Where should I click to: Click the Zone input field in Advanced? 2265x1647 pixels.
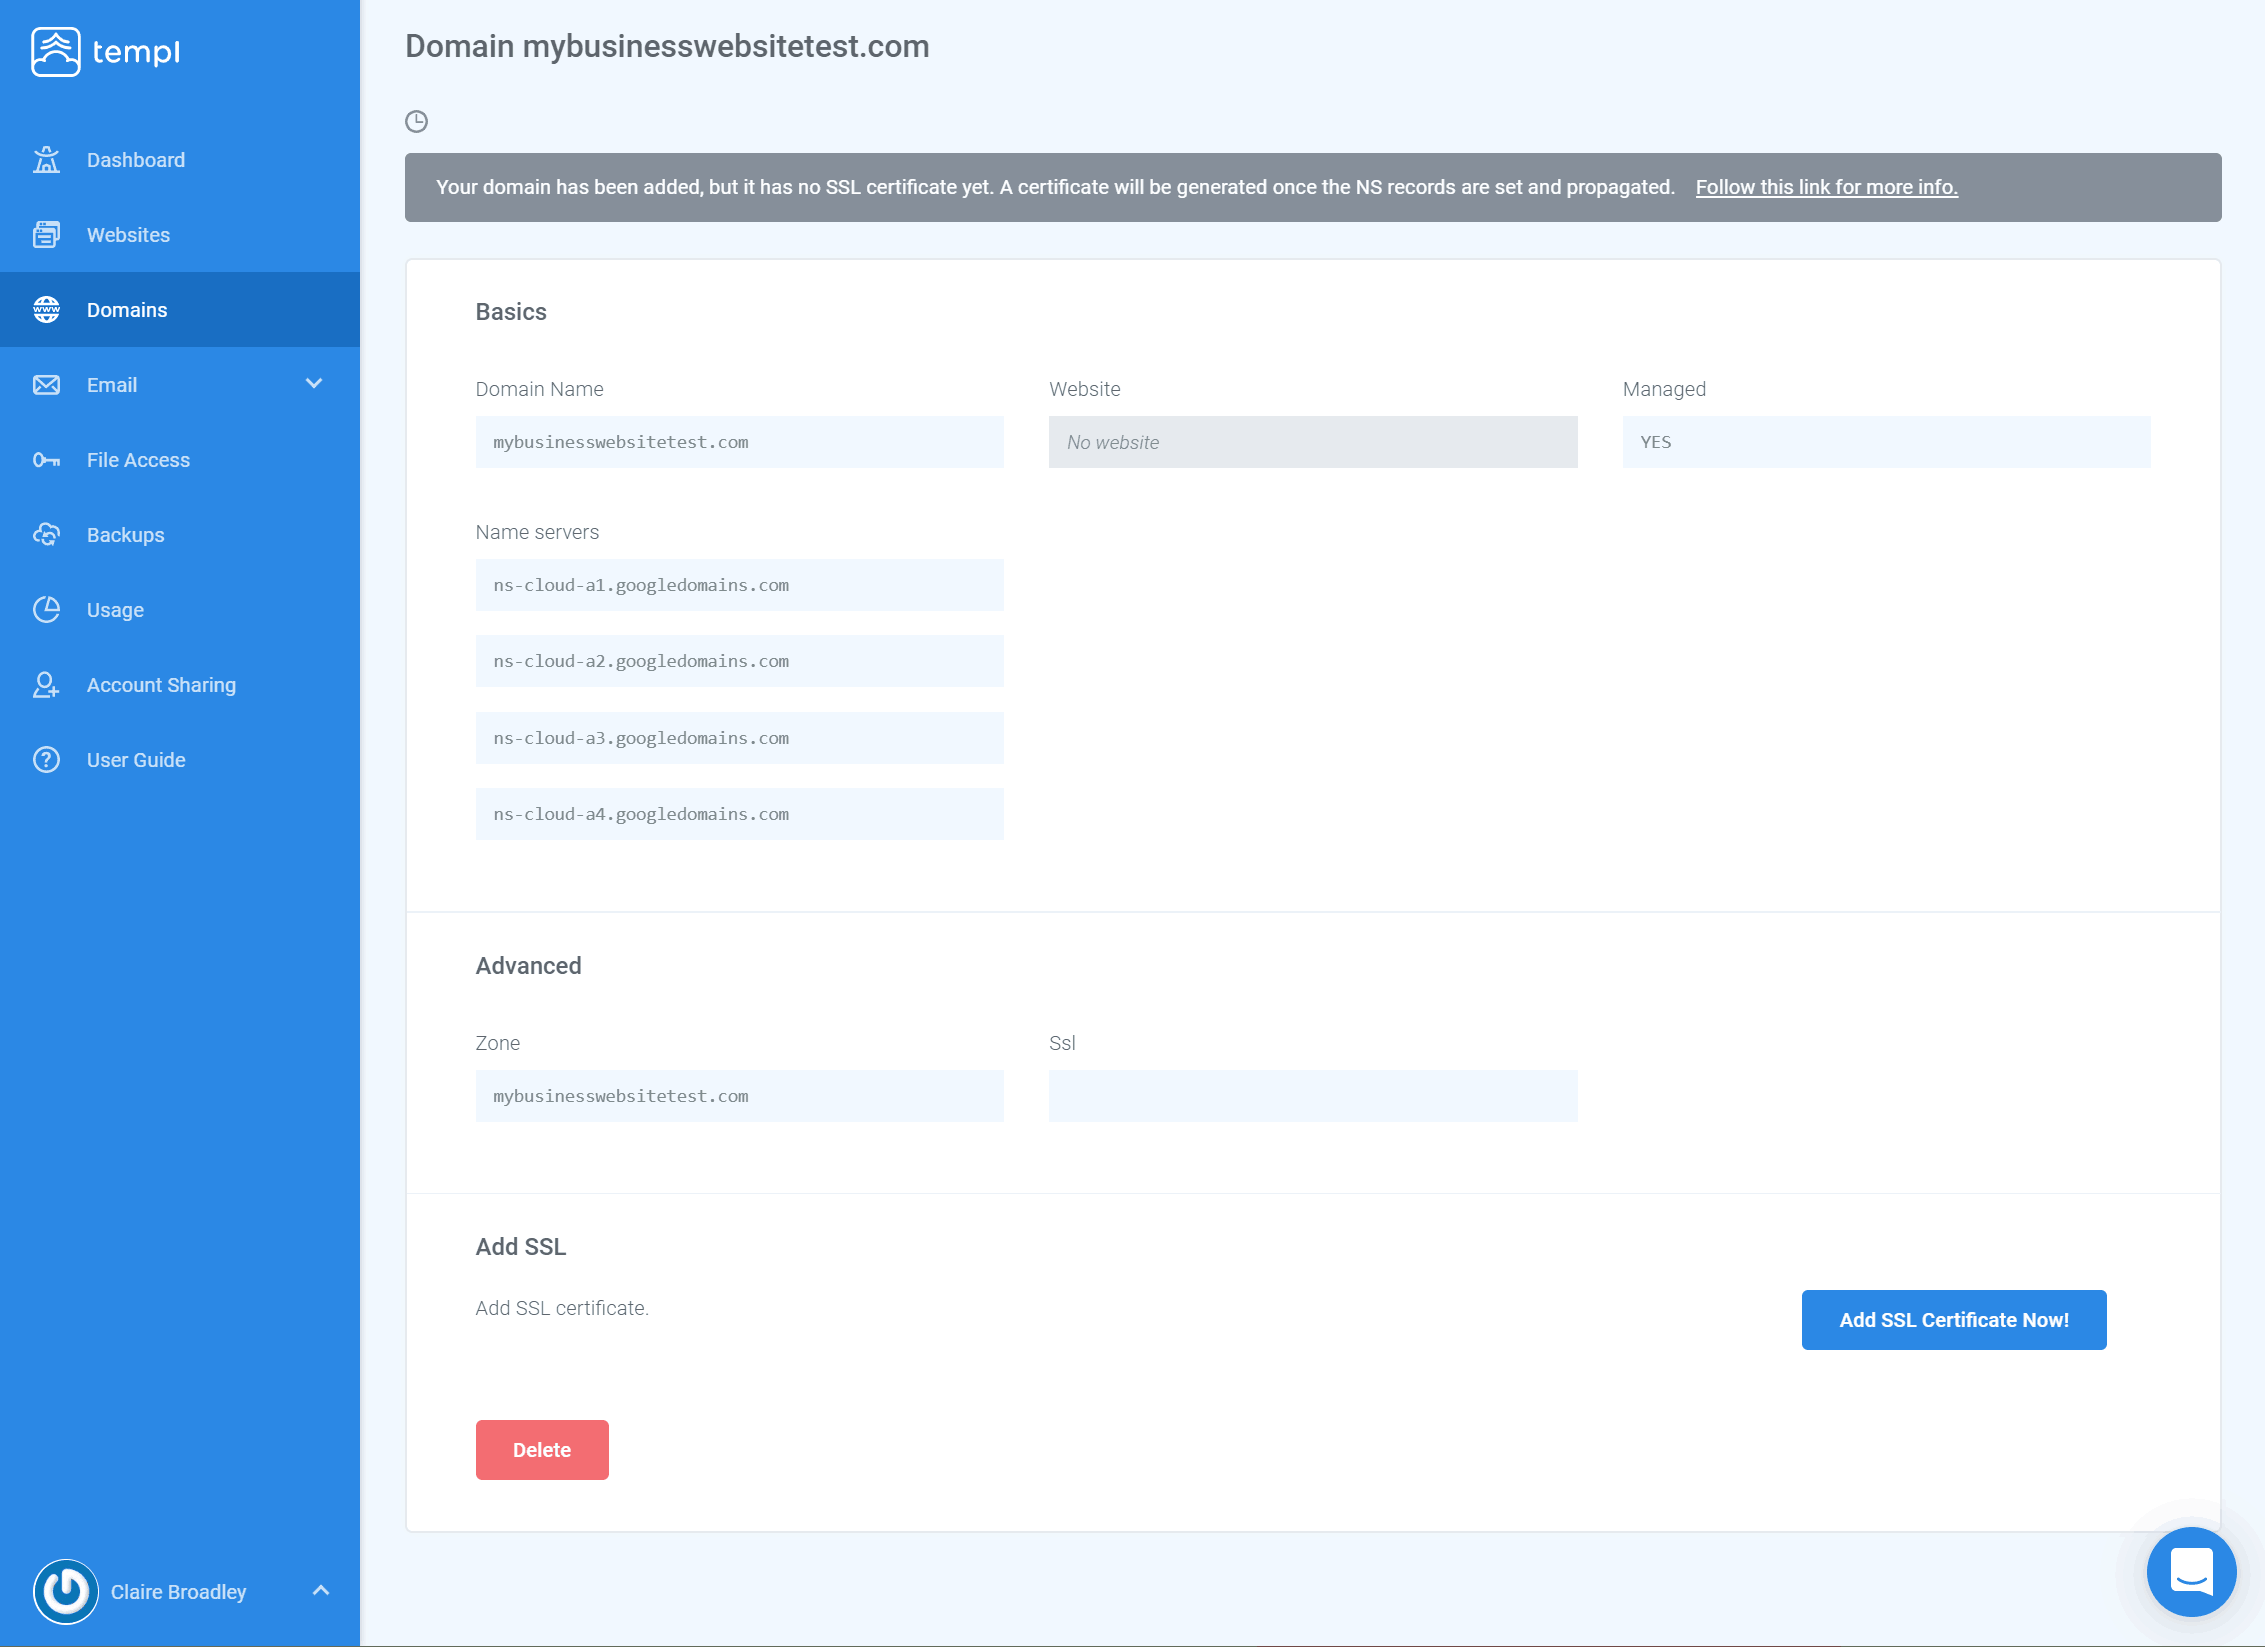click(739, 1095)
